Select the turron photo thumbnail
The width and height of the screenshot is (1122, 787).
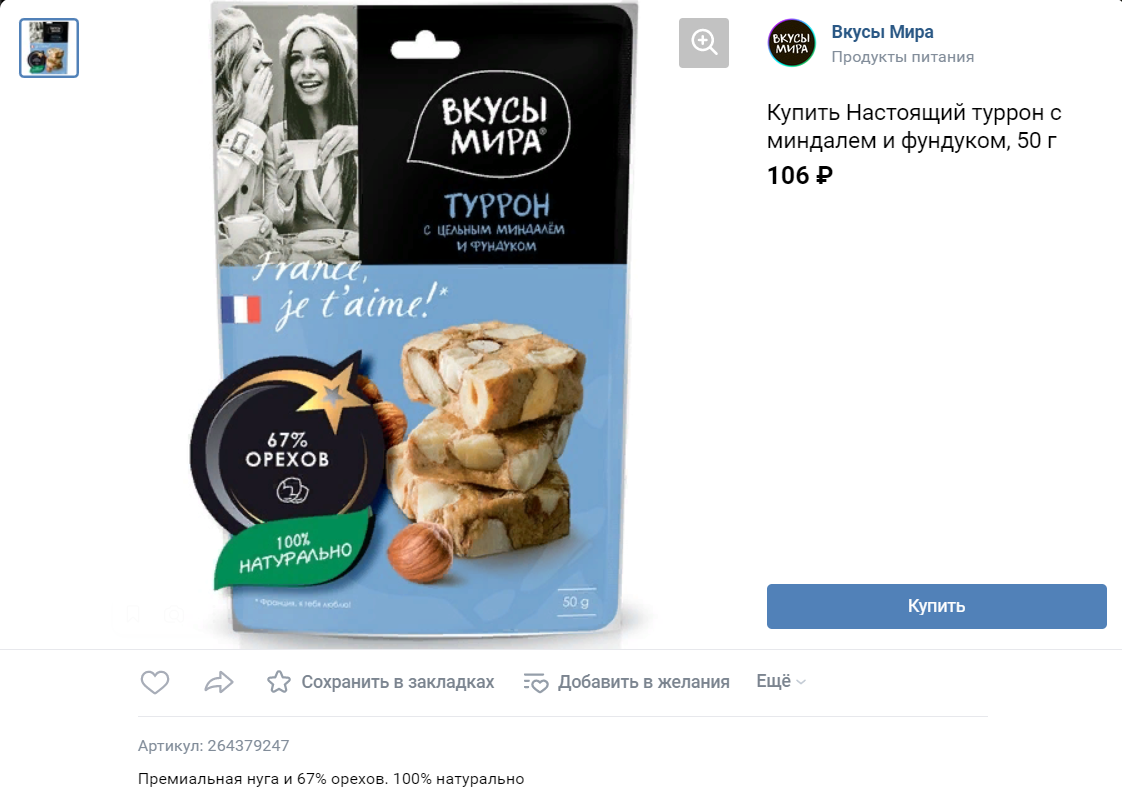point(49,48)
